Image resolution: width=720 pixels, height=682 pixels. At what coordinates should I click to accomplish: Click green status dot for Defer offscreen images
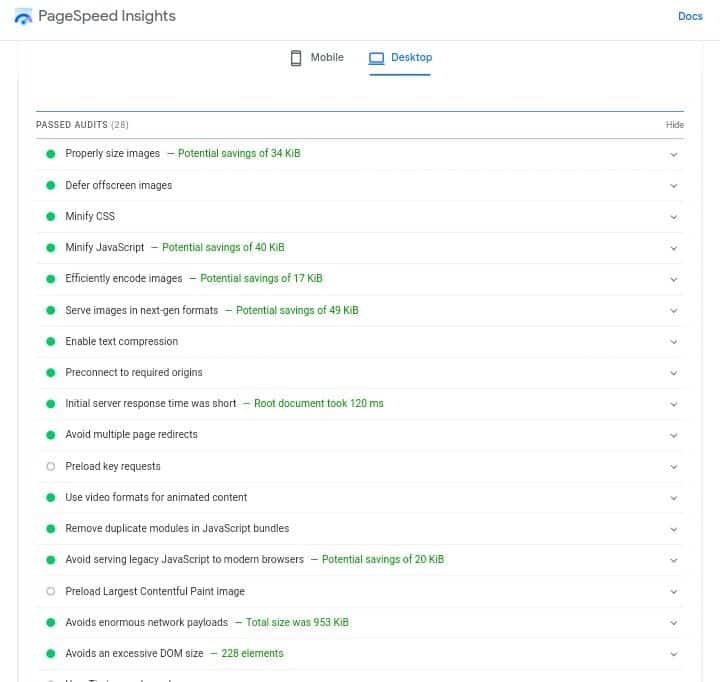pos(51,185)
